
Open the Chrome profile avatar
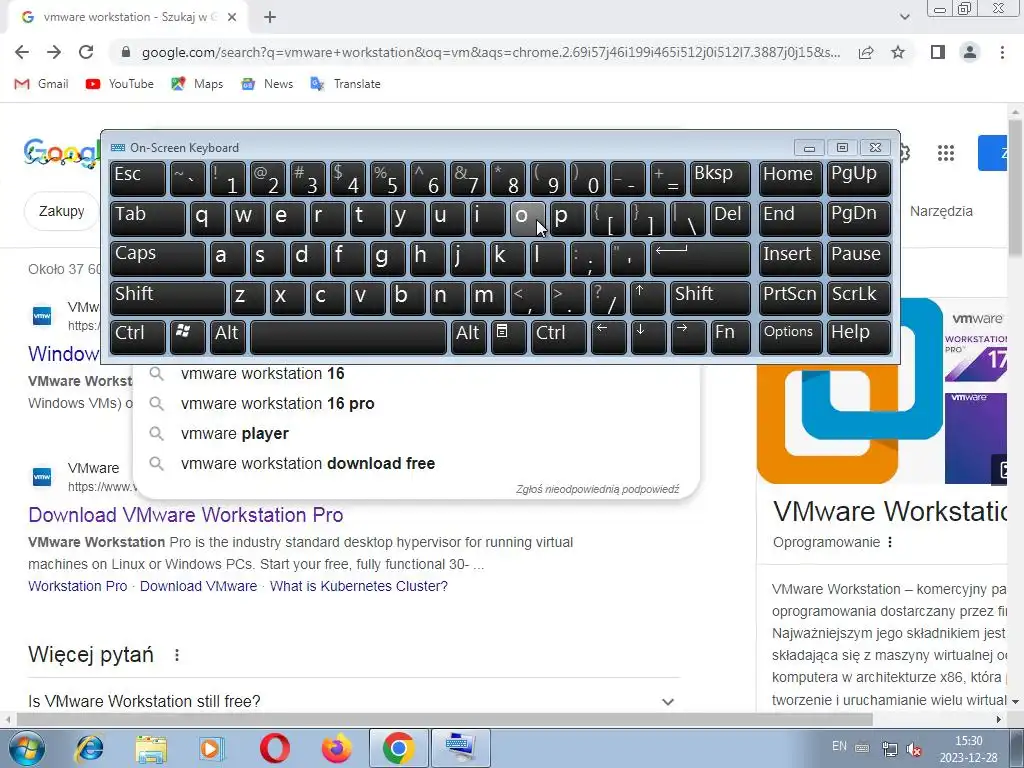970,52
